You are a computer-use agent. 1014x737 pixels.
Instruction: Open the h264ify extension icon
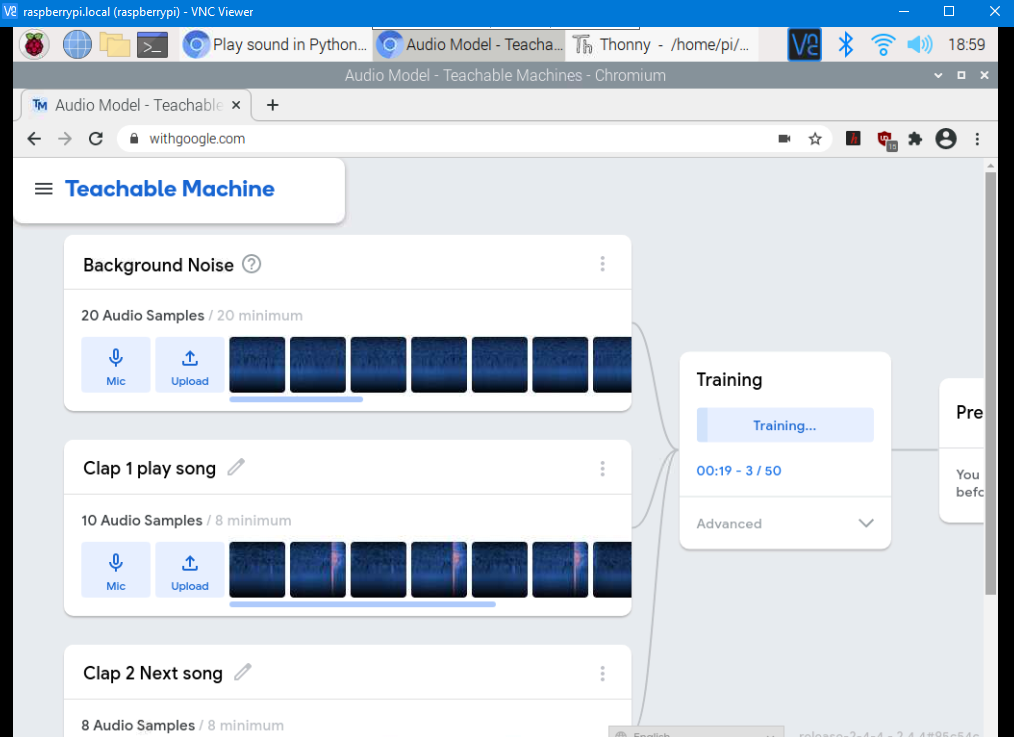pyautogui.click(x=853, y=138)
